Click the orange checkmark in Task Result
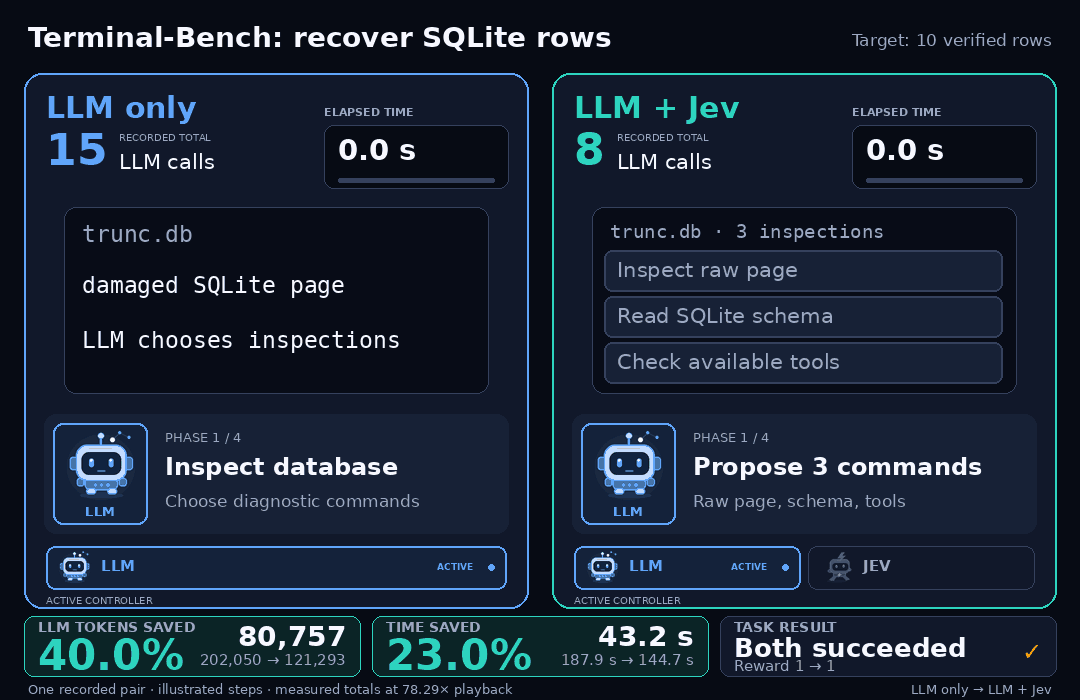This screenshot has height=700, width=1080. point(1031,651)
